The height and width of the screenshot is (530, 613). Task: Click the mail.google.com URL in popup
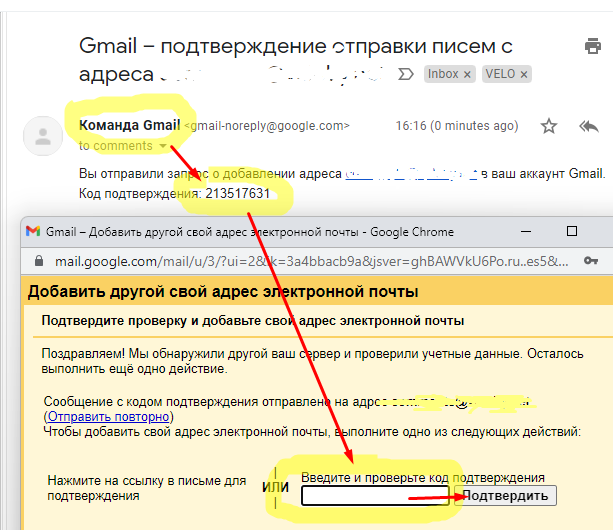tap(312, 261)
